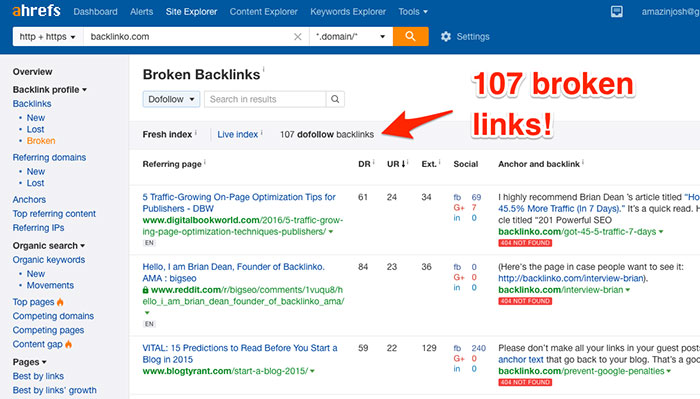Image resolution: width=700 pixels, height=399 pixels.
Task: Click the Search in results field
Action: 265,99
